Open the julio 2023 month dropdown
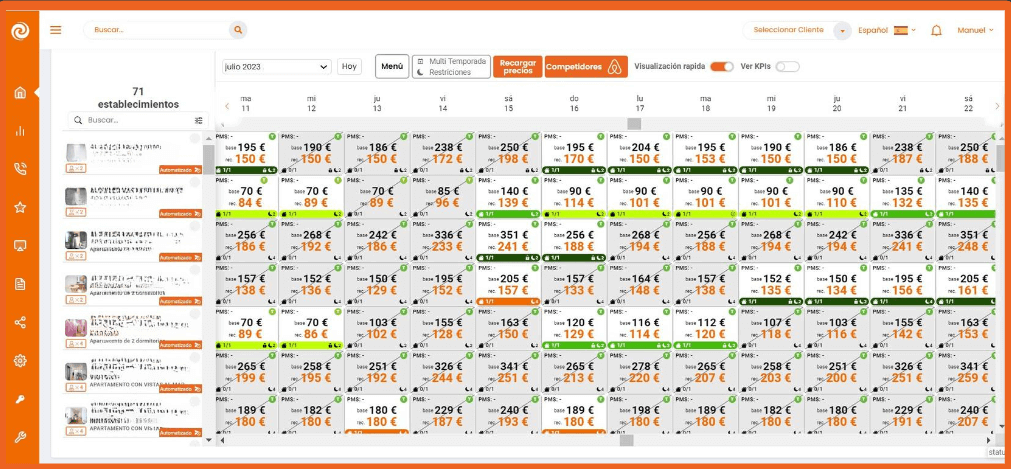The width and height of the screenshot is (1011, 469). pos(277,67)
